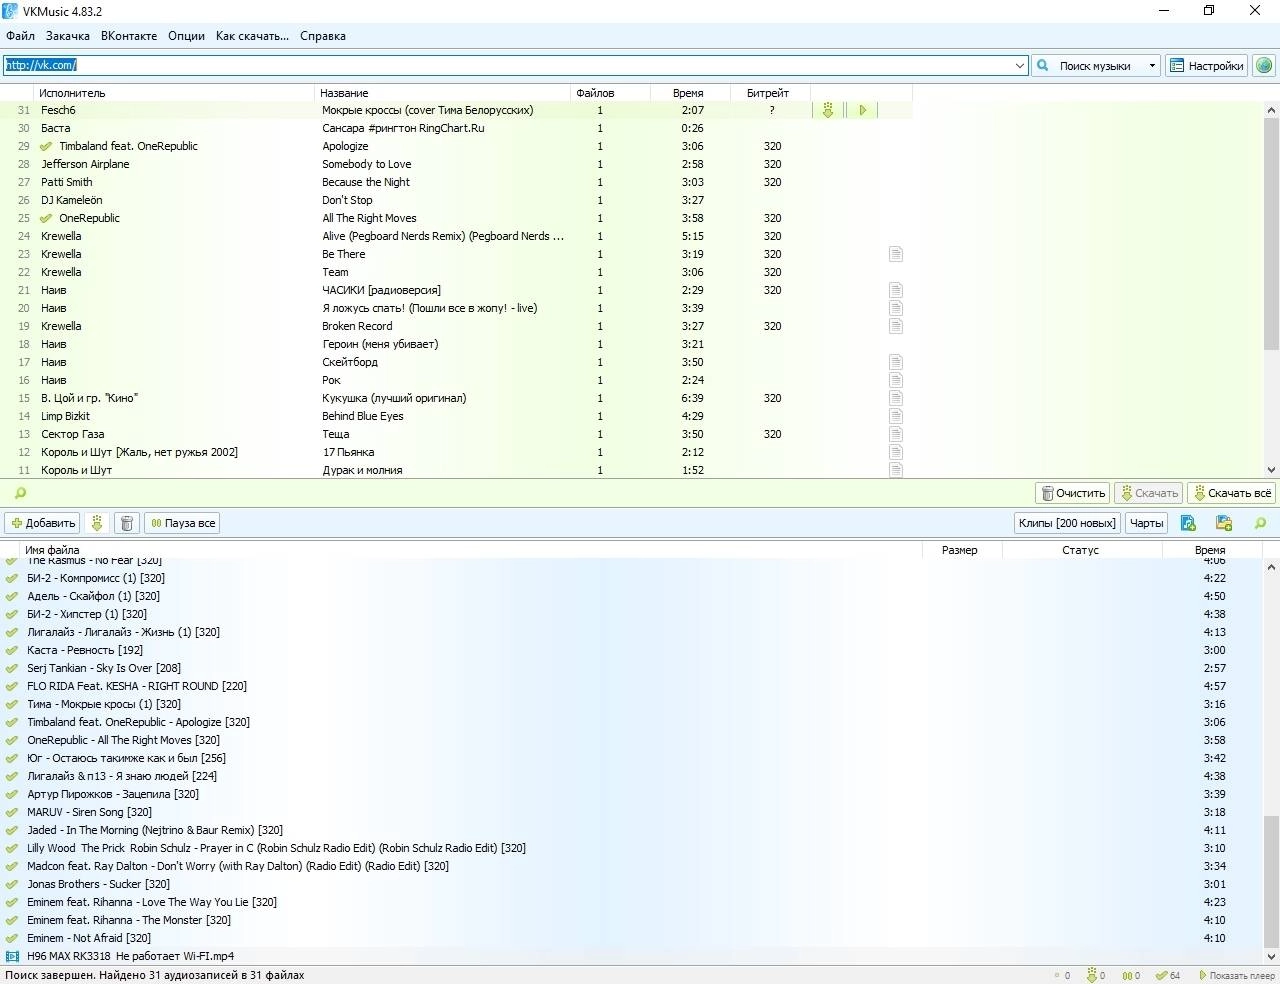
Task: Click the magnifier filter icon below the search results
Action: [20, 493]
